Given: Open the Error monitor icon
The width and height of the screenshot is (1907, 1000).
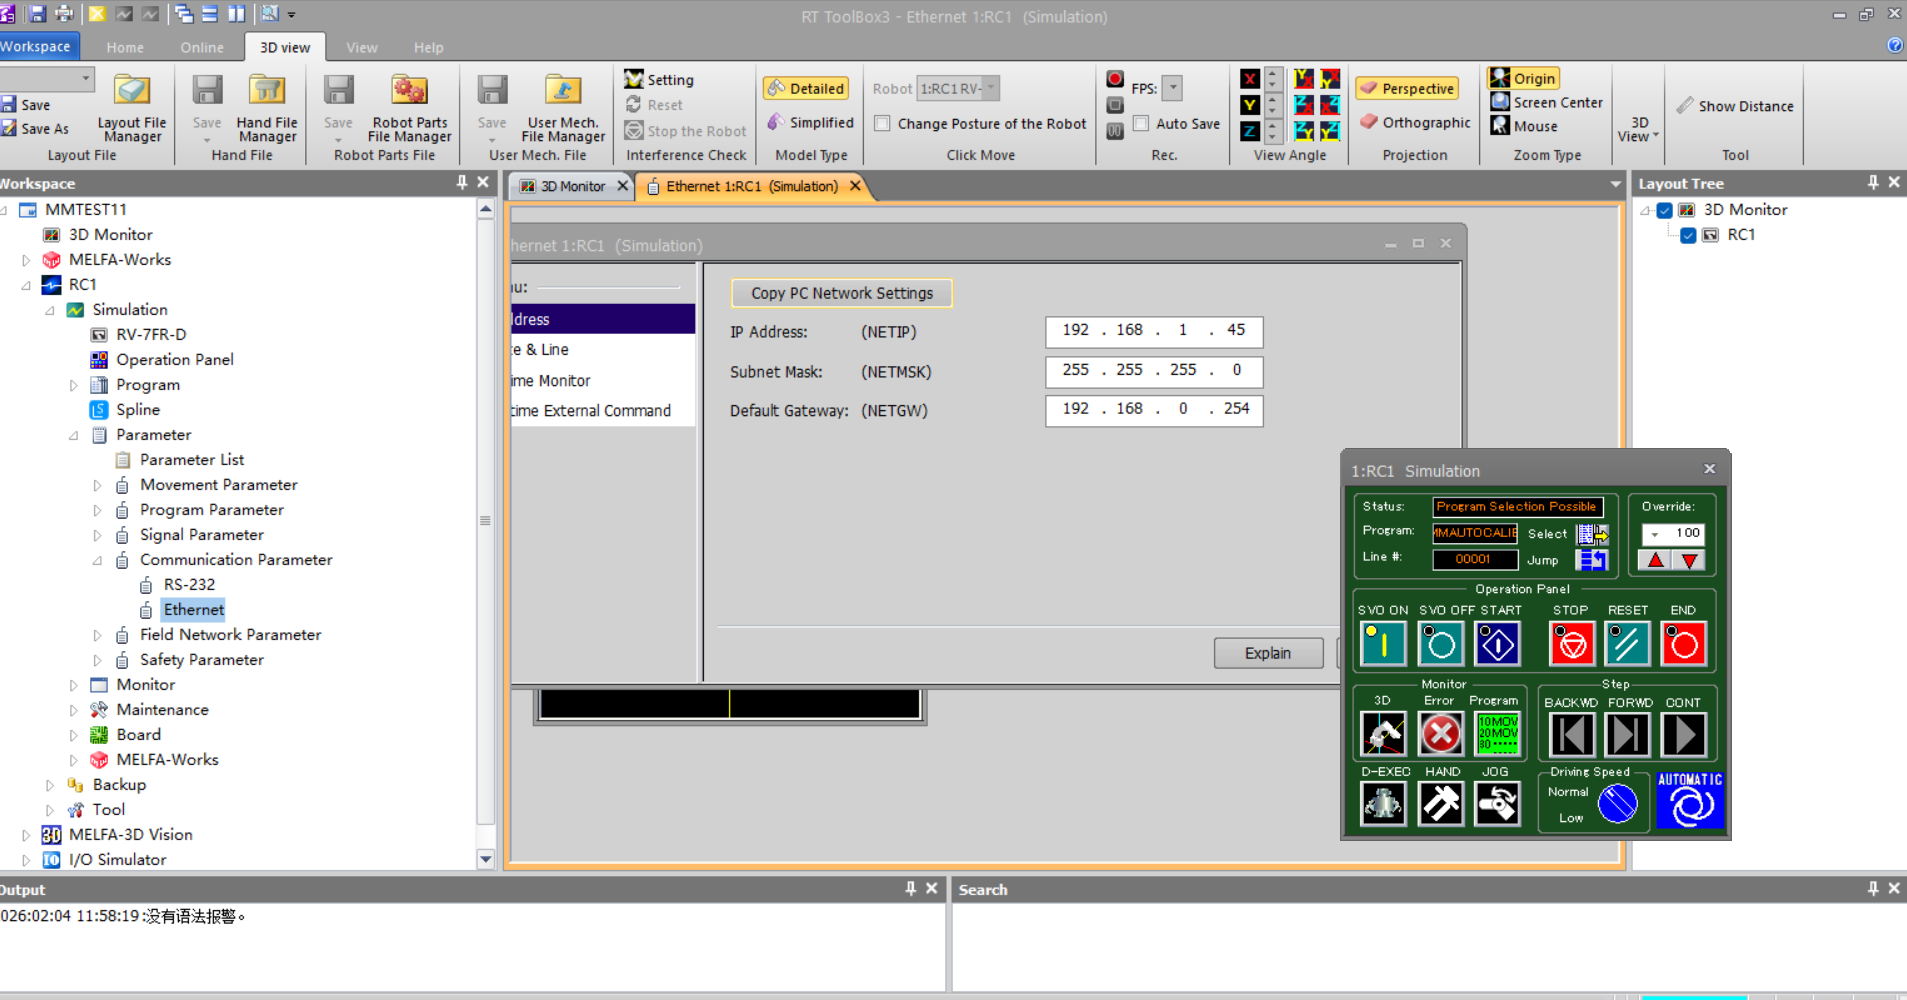Looking at the screenshot, I should (1441, 734).
